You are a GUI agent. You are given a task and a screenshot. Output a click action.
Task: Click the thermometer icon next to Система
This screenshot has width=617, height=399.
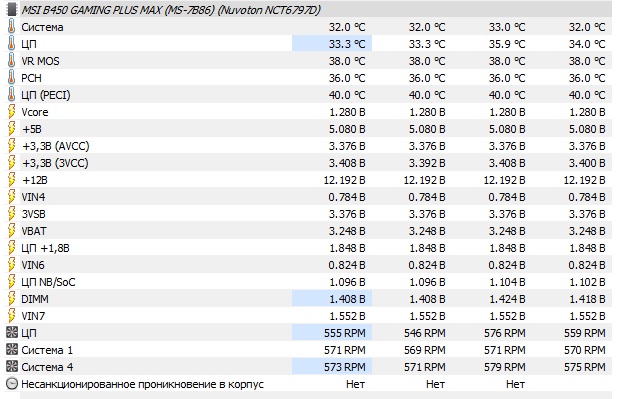coord(11,27)
